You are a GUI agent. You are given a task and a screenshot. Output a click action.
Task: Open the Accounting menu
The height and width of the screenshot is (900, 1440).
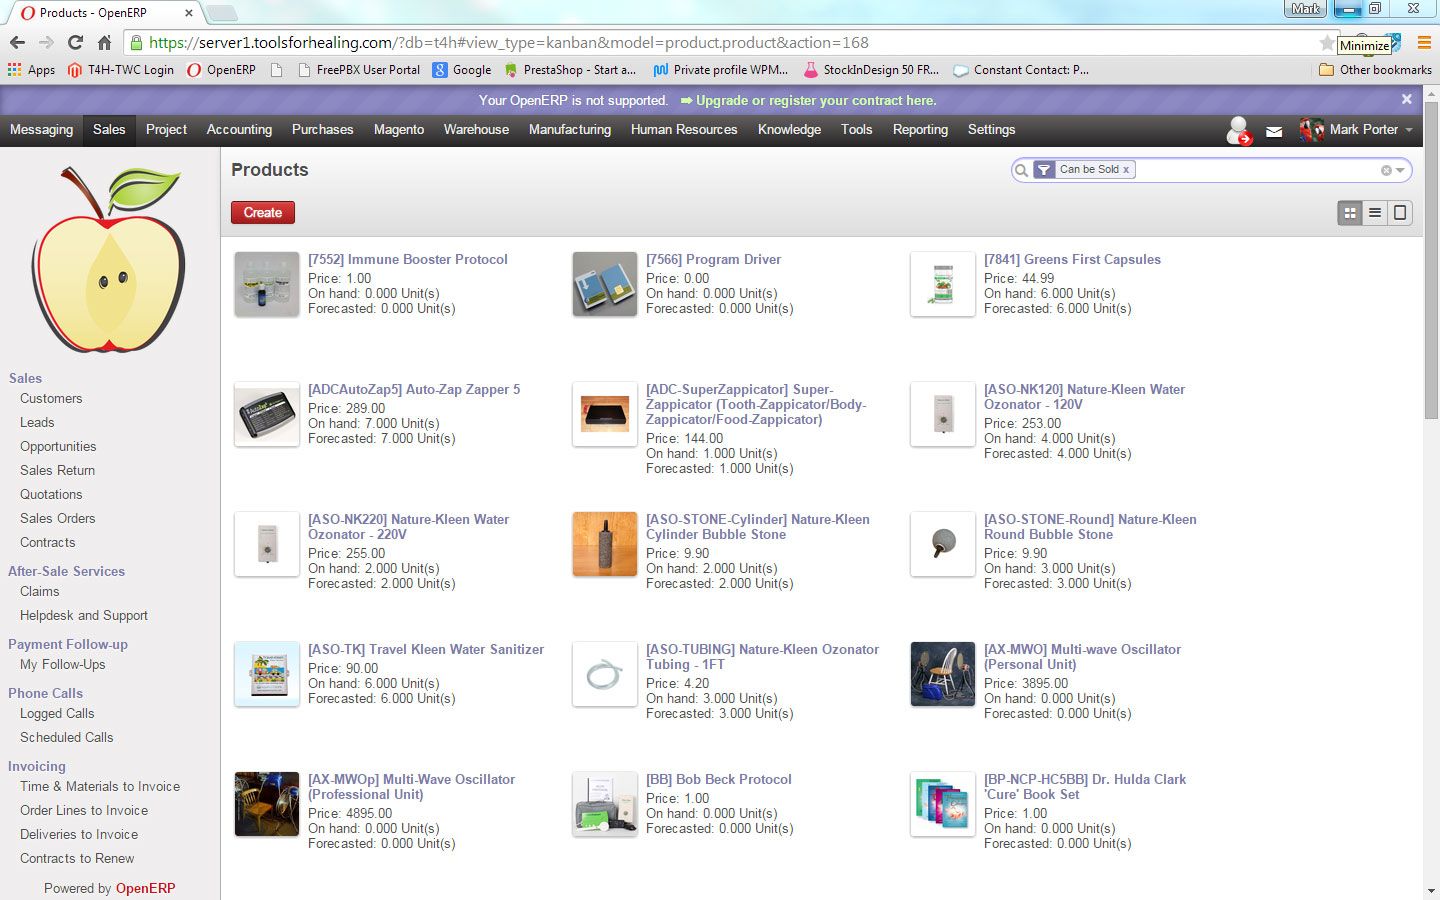coord(239,130)
